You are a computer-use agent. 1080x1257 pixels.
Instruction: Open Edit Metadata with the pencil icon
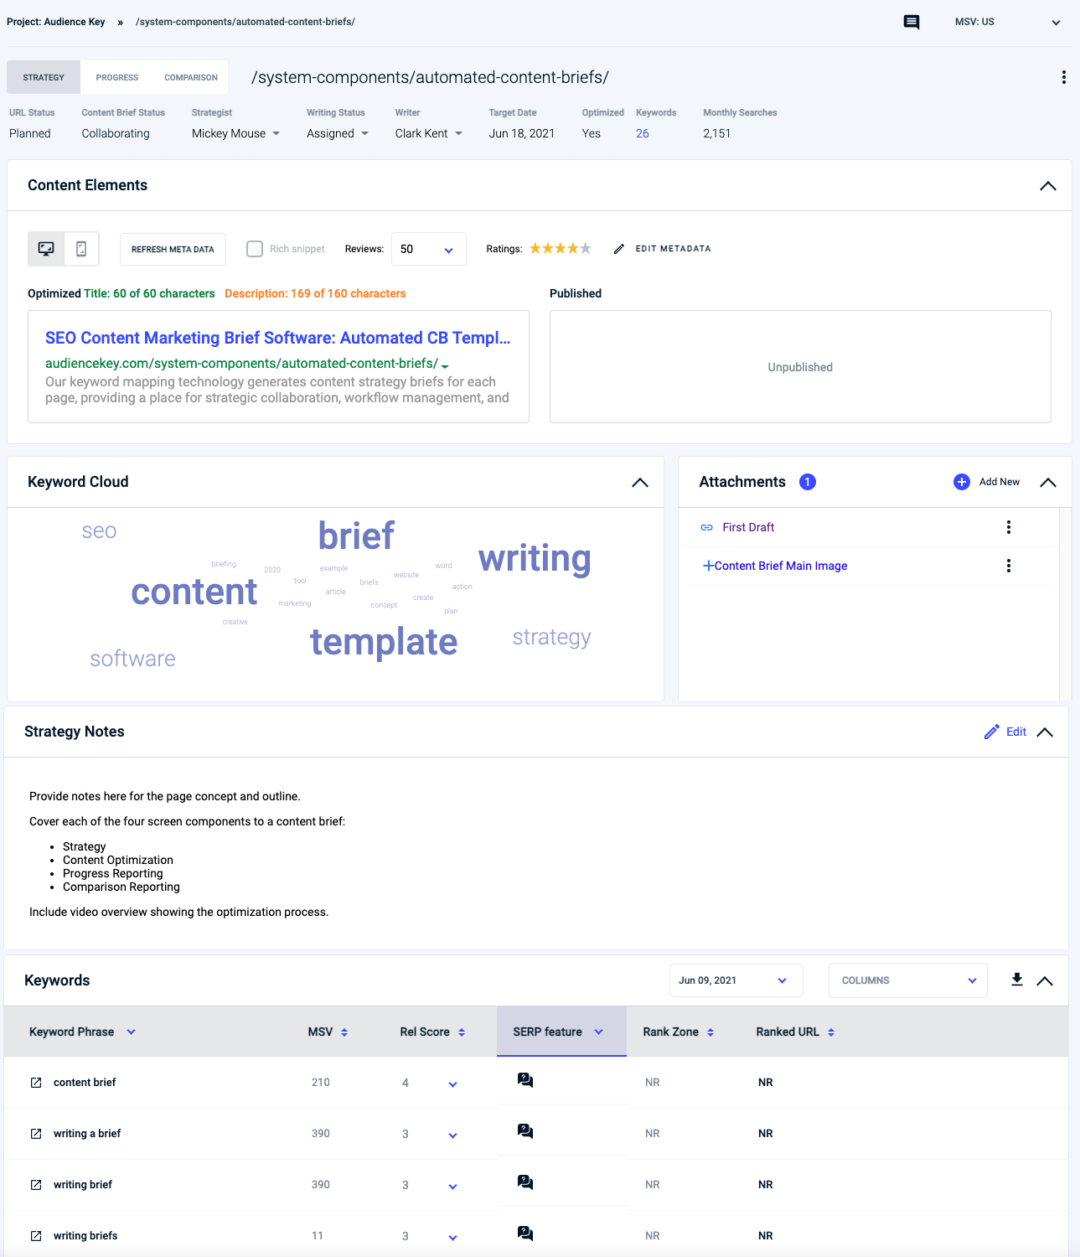pos(619,248)
